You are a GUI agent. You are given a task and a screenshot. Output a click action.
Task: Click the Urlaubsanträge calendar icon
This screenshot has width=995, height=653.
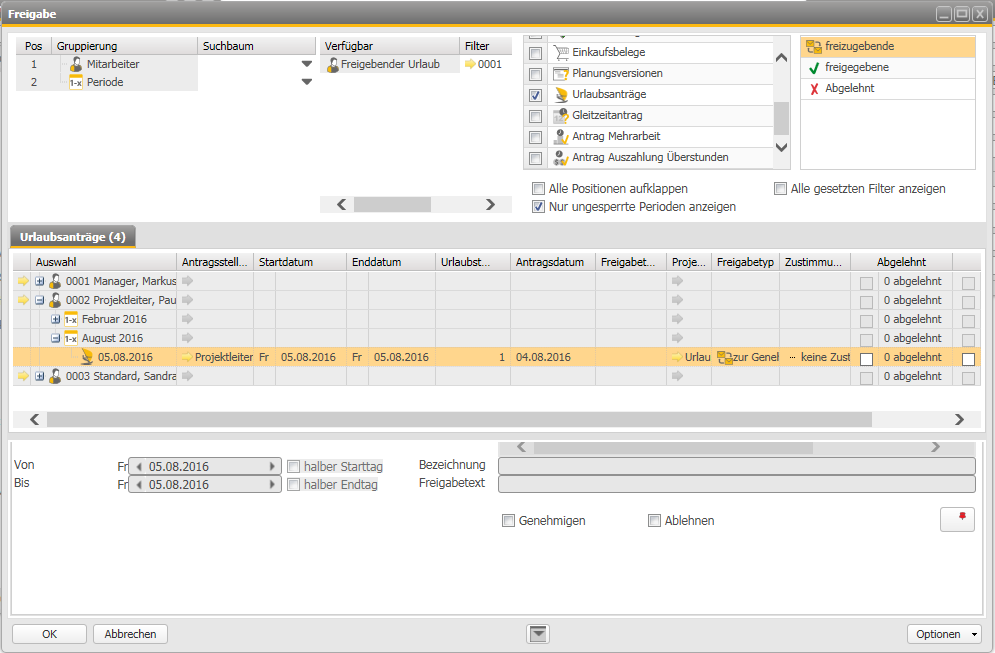(561, 94)
